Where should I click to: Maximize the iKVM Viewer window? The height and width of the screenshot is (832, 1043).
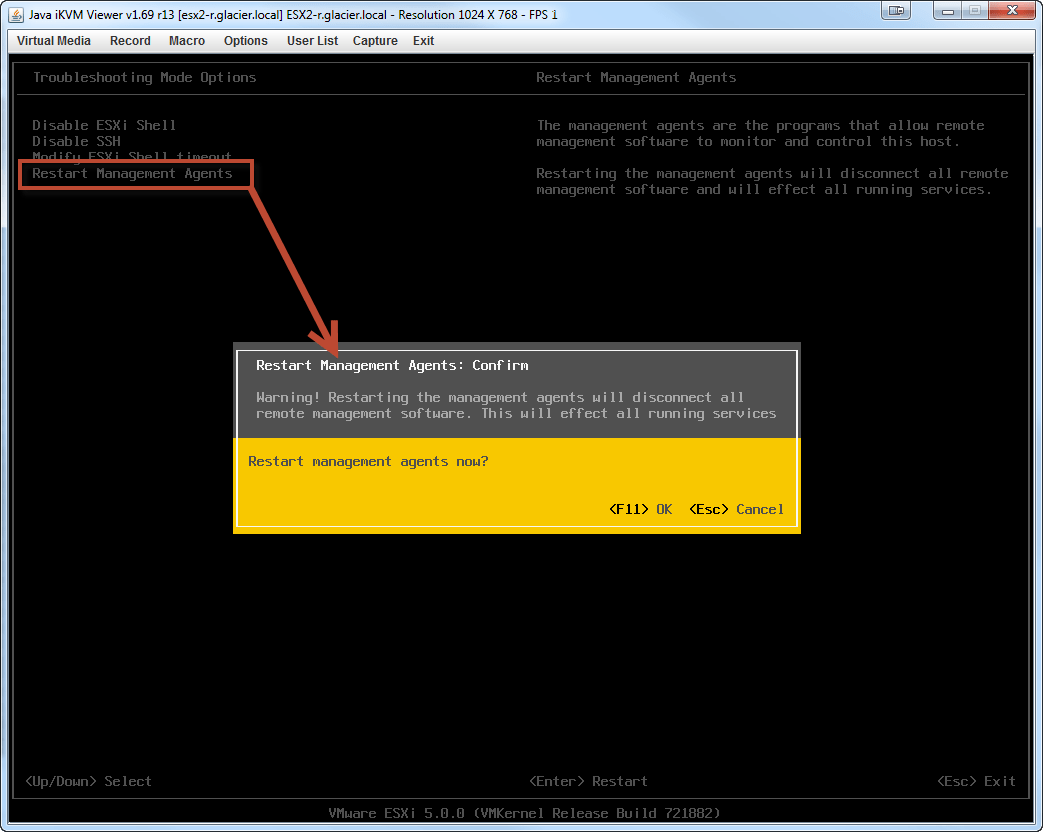(x=975, y=11)
